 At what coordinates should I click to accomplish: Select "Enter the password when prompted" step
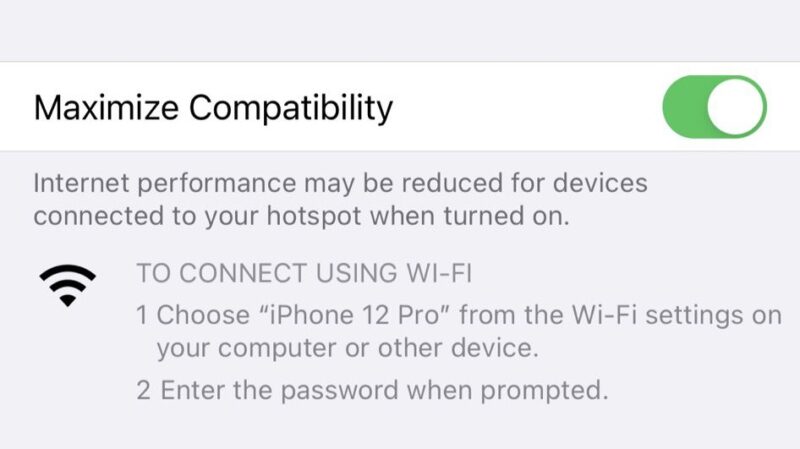coord(384,391)
